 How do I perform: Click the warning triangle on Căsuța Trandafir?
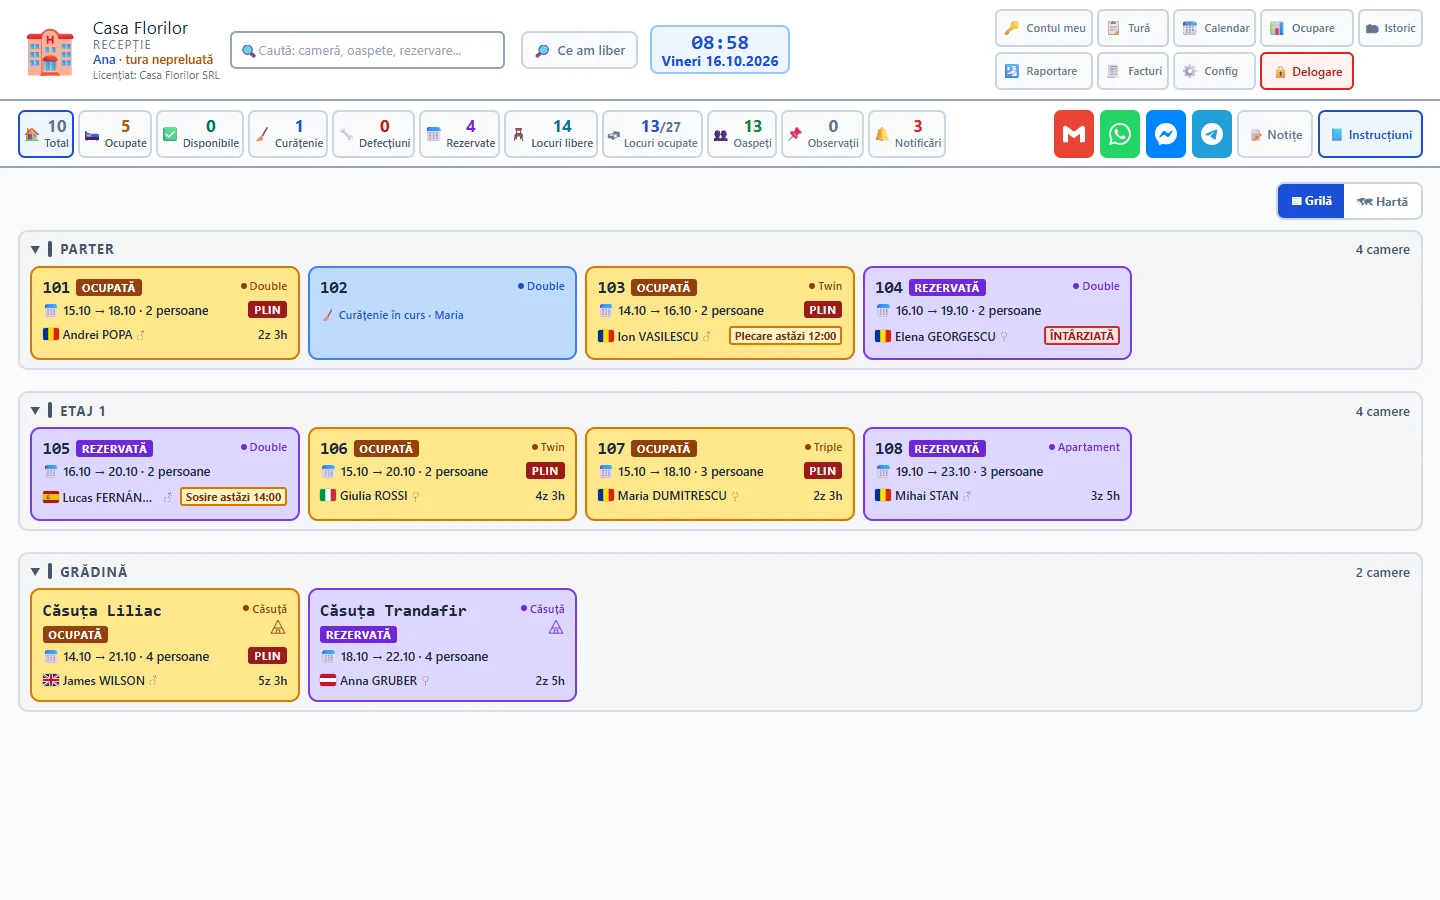556,628
